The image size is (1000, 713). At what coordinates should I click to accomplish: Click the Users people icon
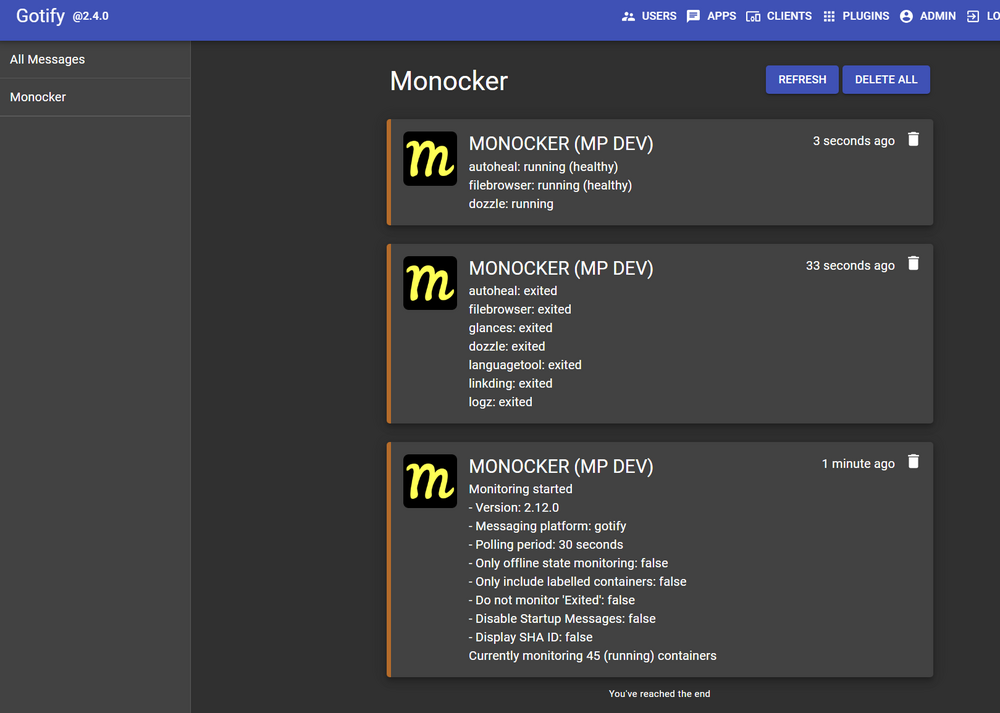(628, 17)
